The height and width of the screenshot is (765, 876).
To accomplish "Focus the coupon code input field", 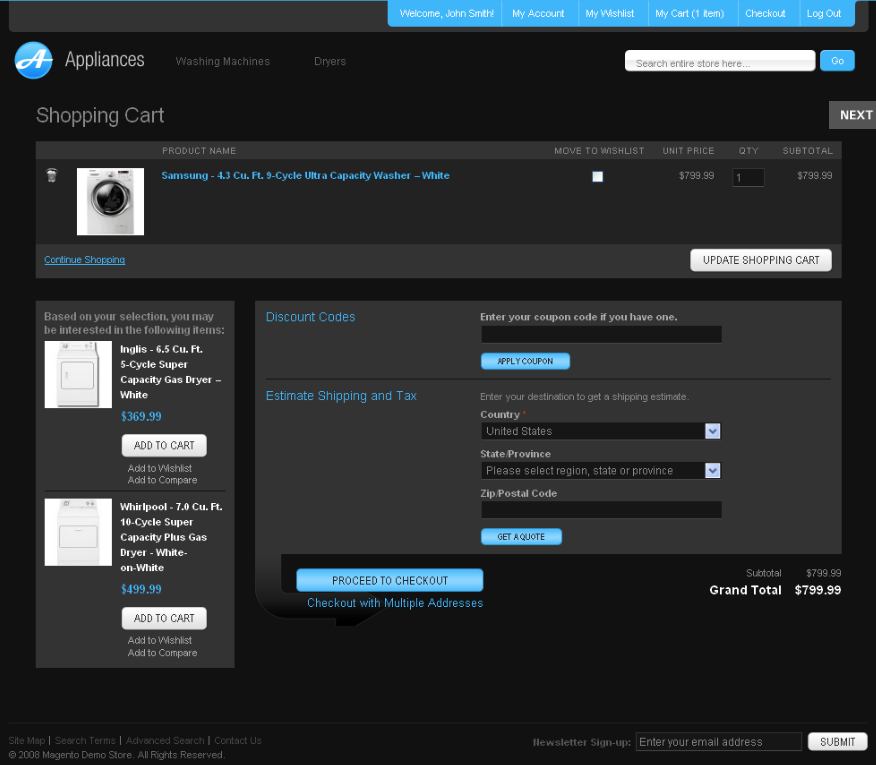I will point(601,334).
